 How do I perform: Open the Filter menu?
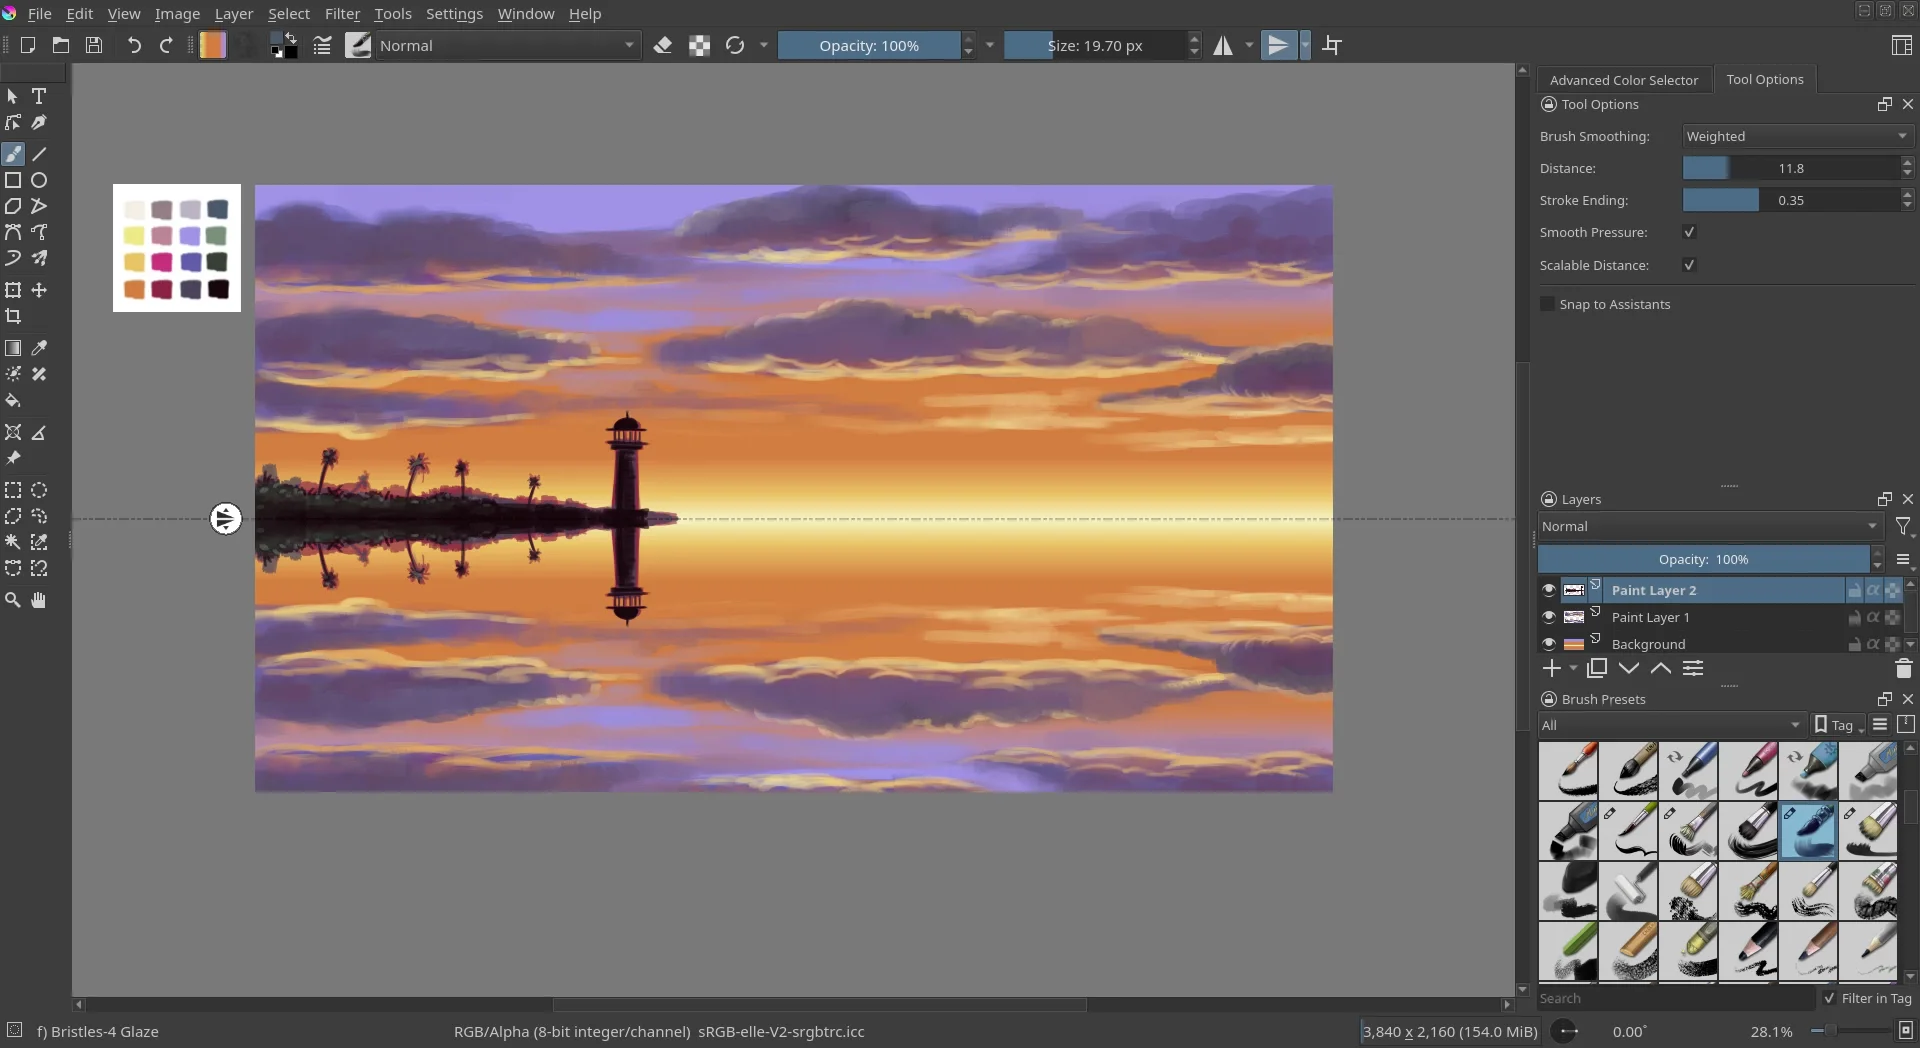coord(342,14)
